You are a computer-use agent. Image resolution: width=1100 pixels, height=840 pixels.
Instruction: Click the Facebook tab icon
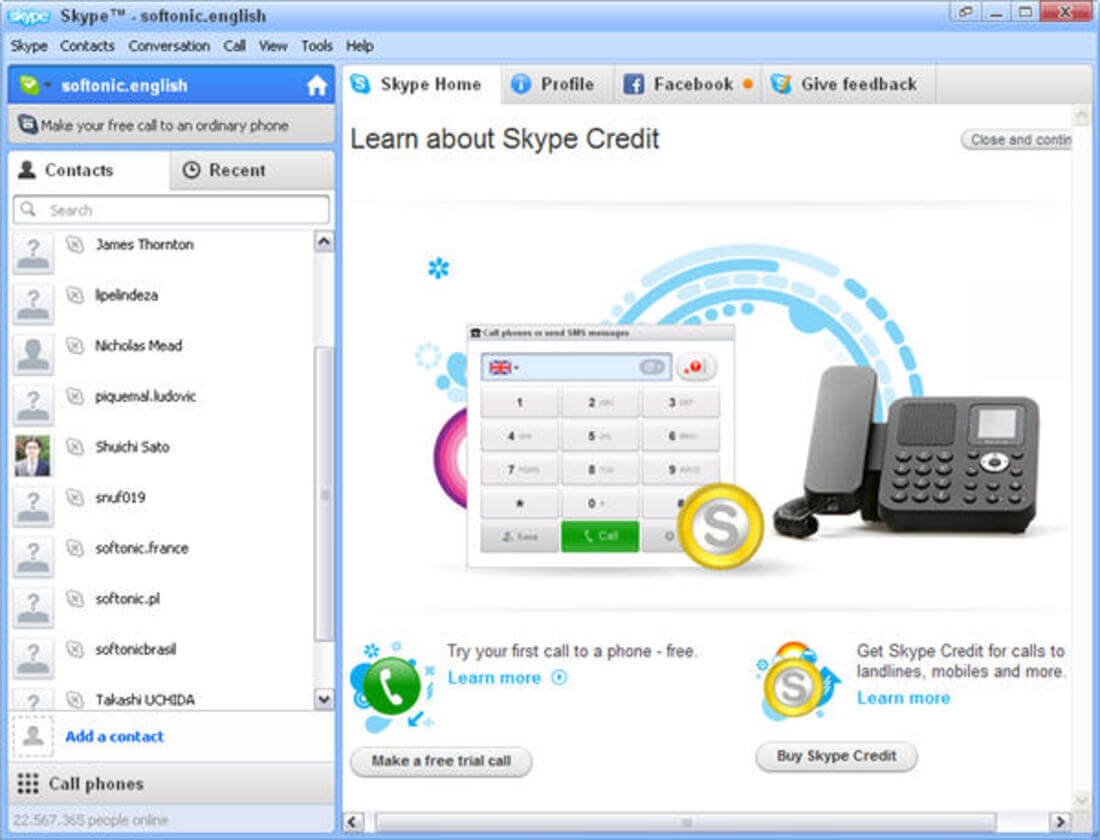point(634,84)
